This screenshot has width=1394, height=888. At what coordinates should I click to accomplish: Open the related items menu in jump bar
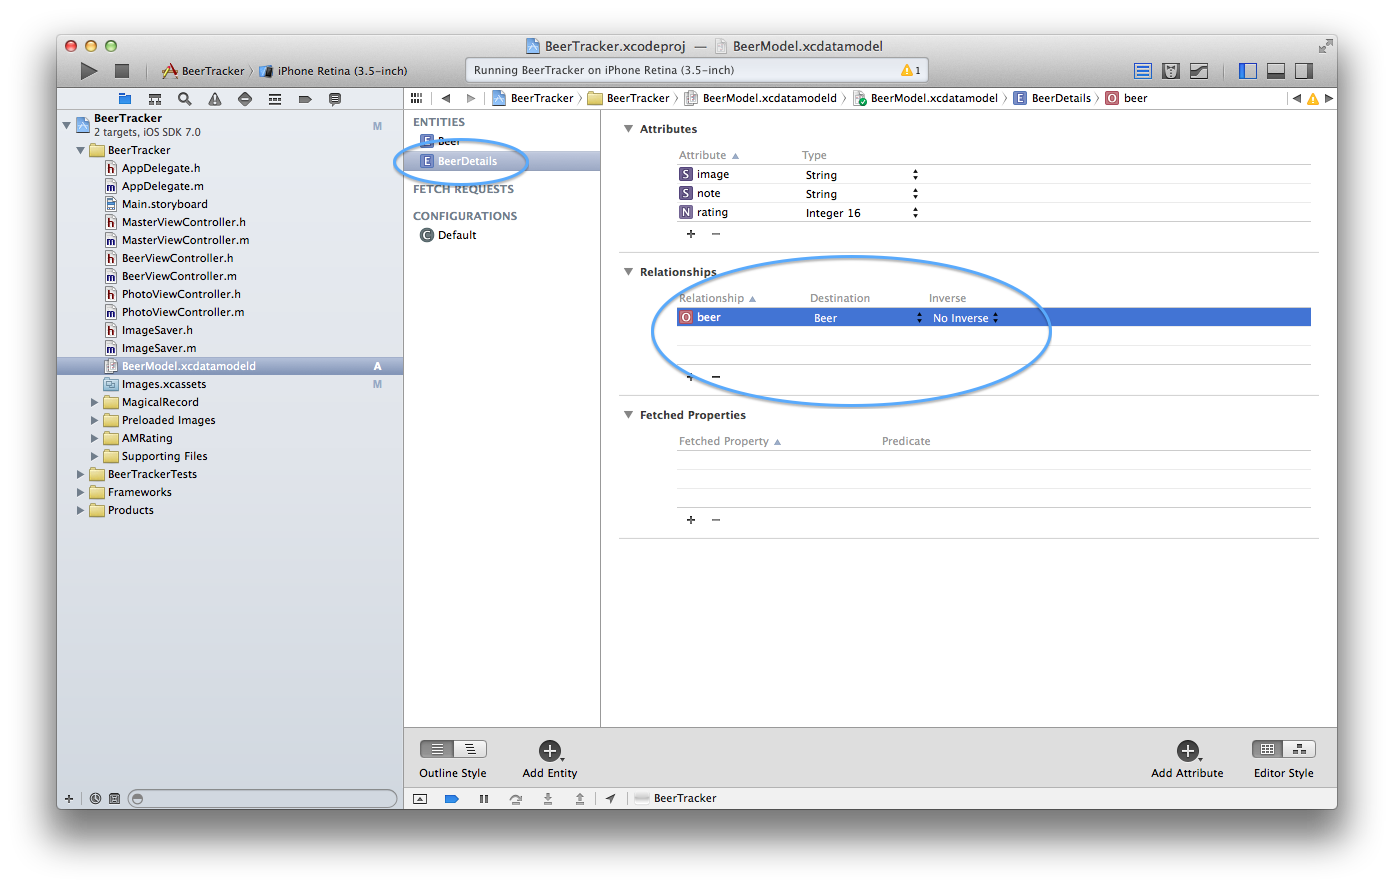click(418, 98)
